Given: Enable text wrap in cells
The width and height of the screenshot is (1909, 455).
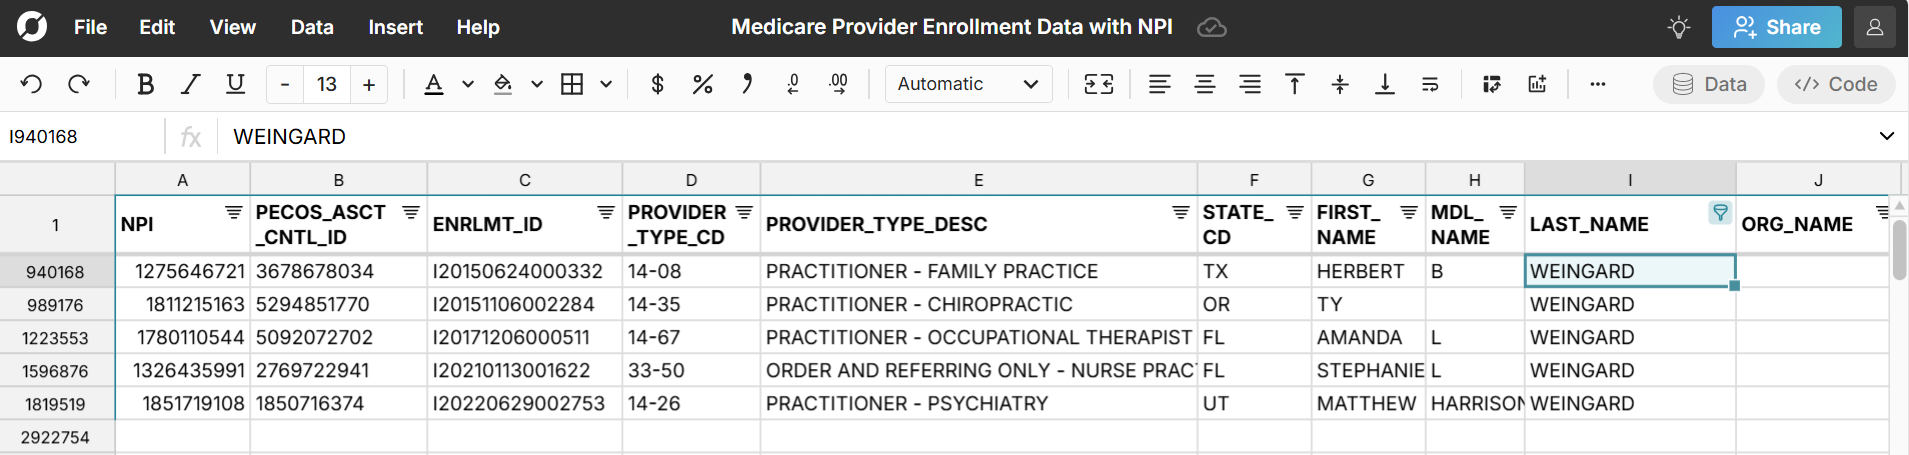Looking at the screenshot, I should tap(1430, 84).
